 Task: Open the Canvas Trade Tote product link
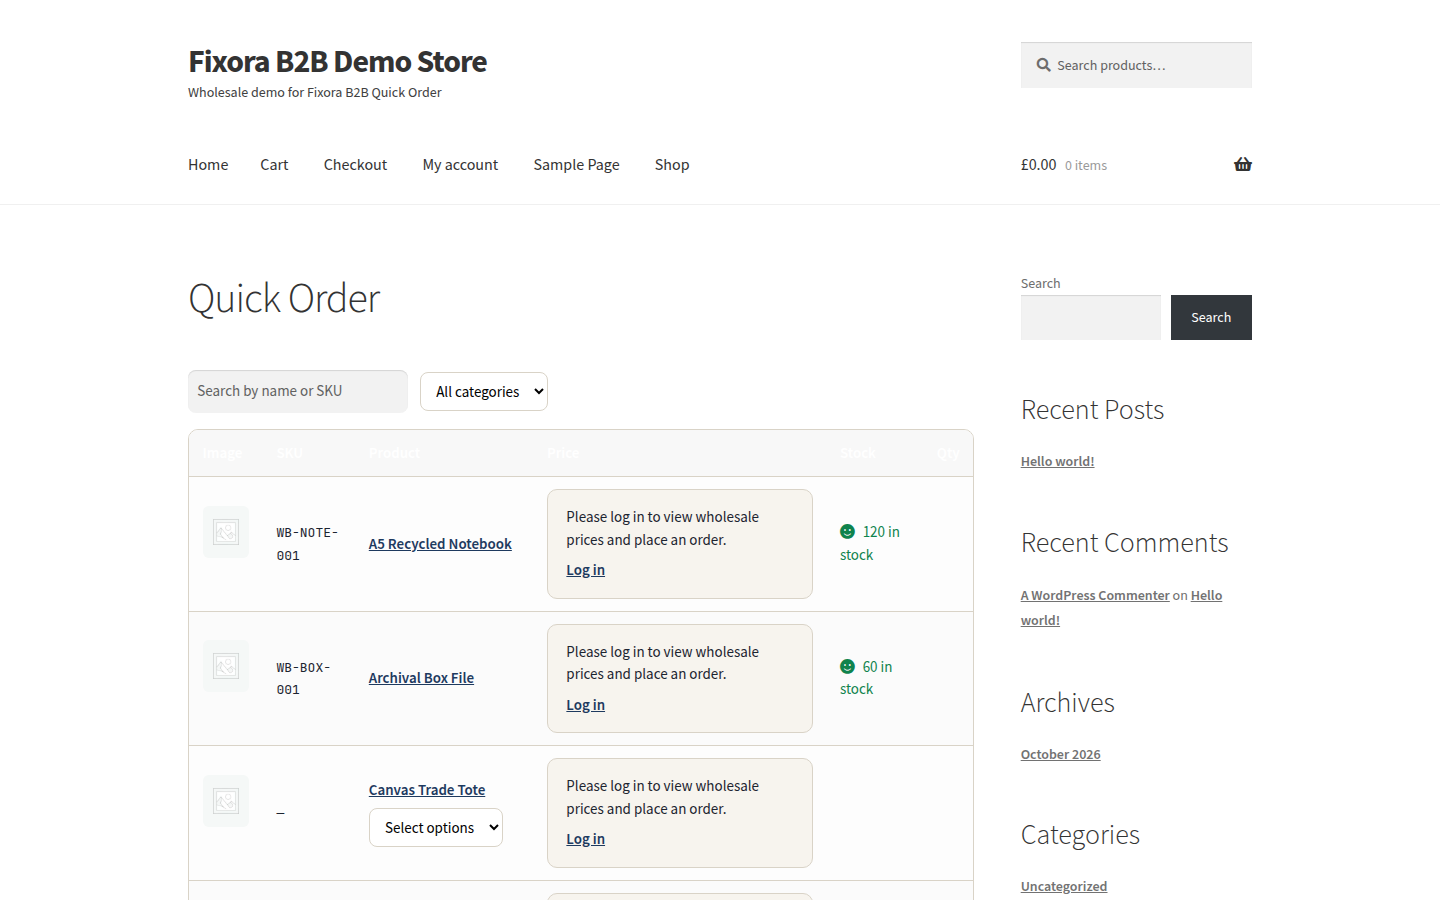tap(427, 790)
